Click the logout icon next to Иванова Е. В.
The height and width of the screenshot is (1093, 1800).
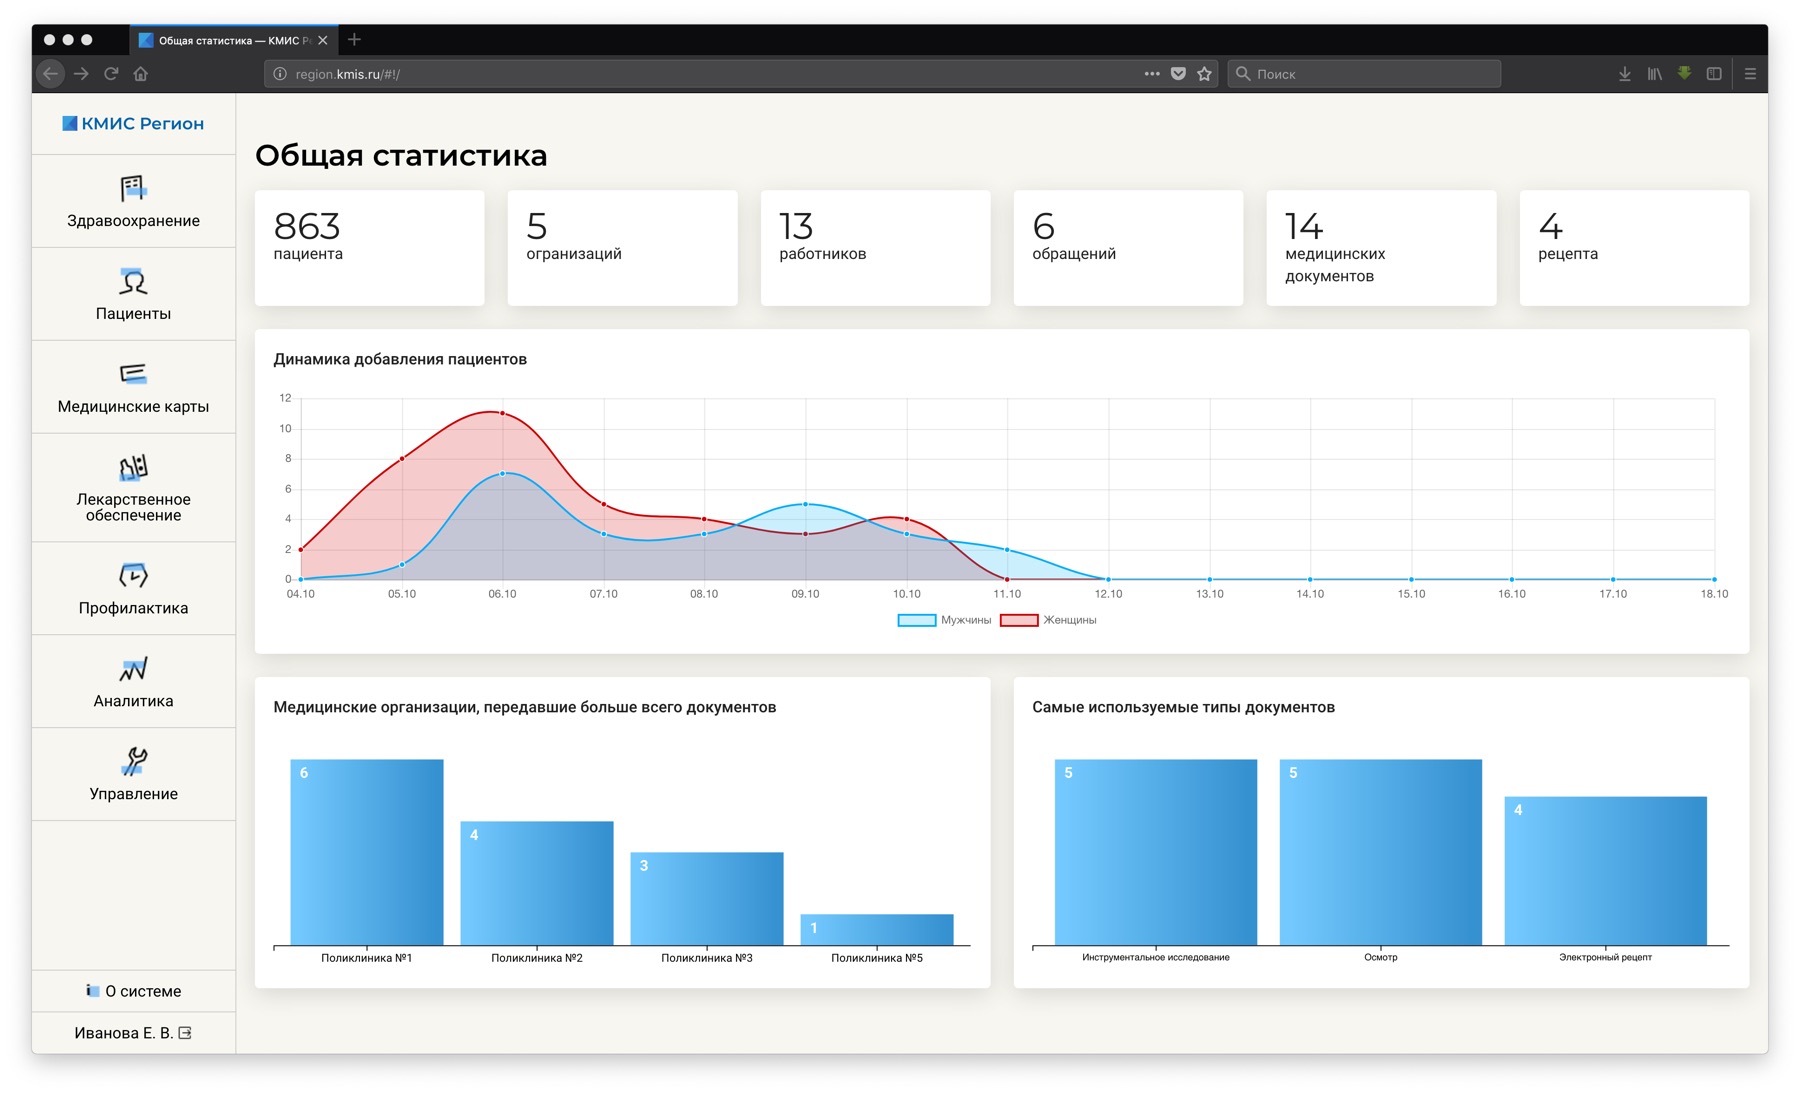[185, 1033]
